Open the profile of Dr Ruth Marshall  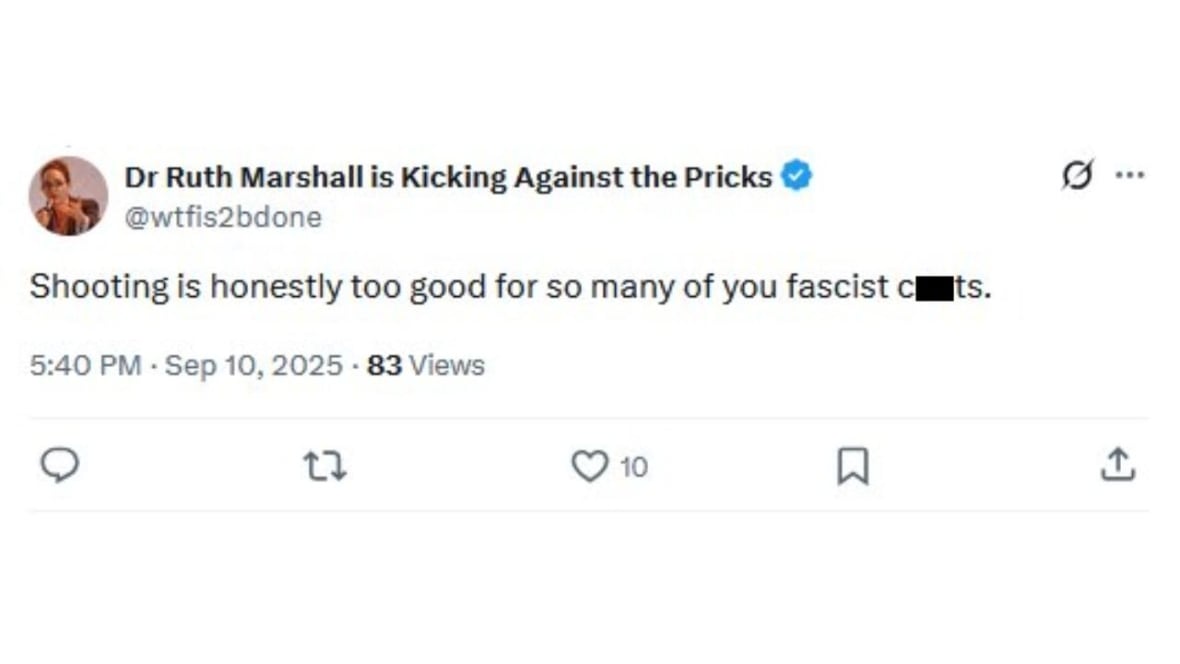(445, 176)
